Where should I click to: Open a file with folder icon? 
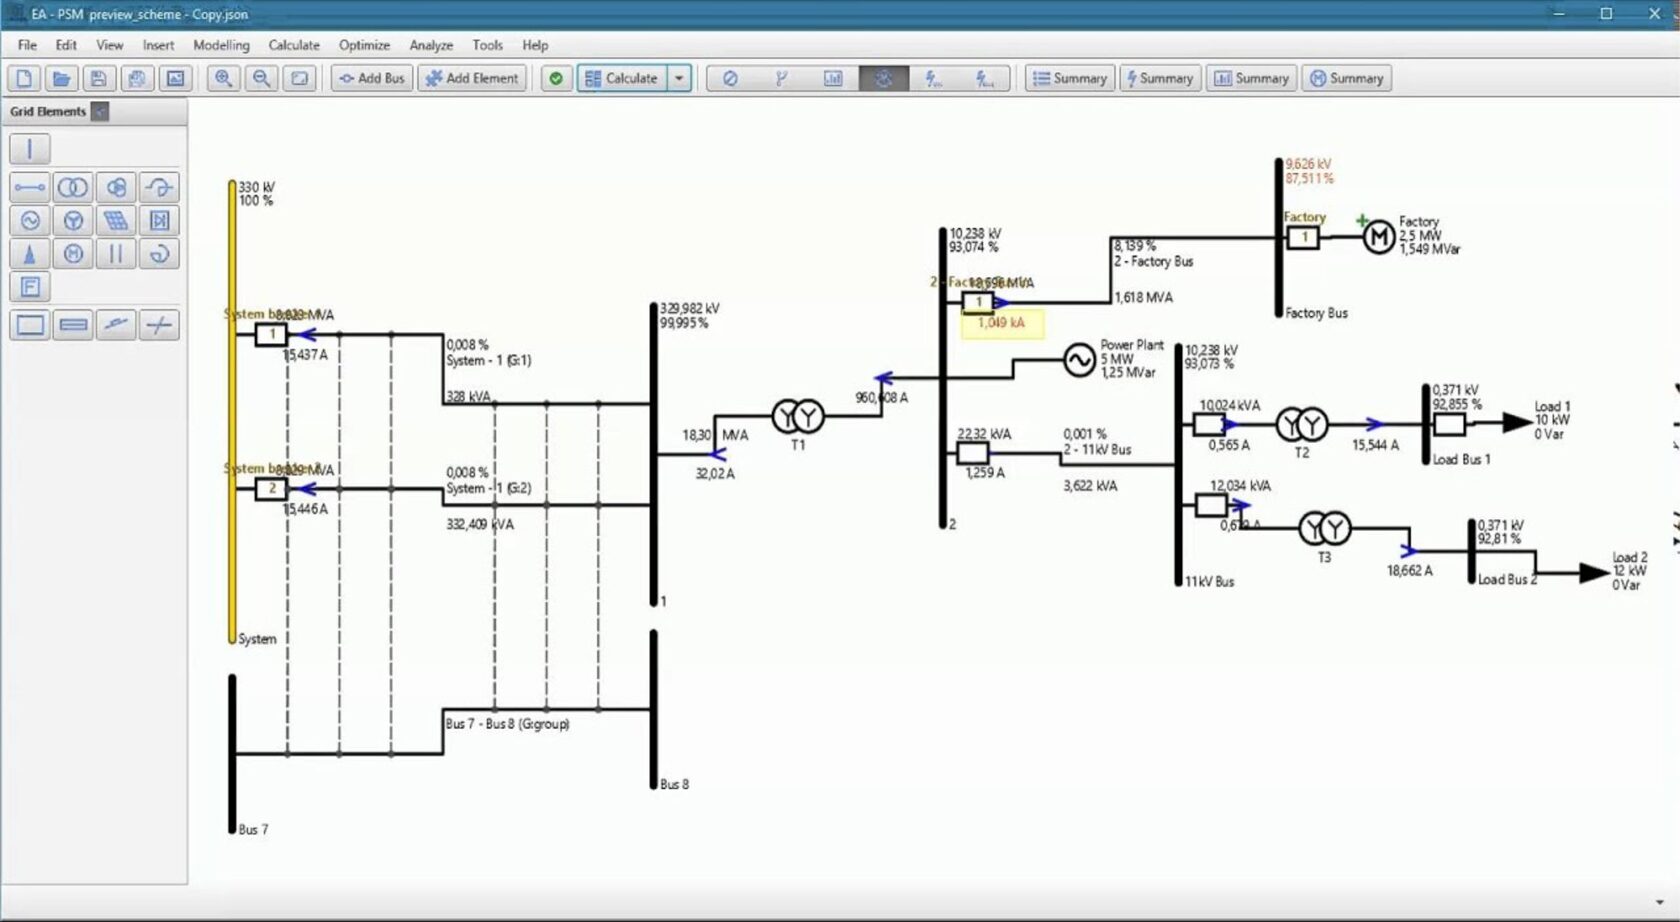click(x=61, y=78)
